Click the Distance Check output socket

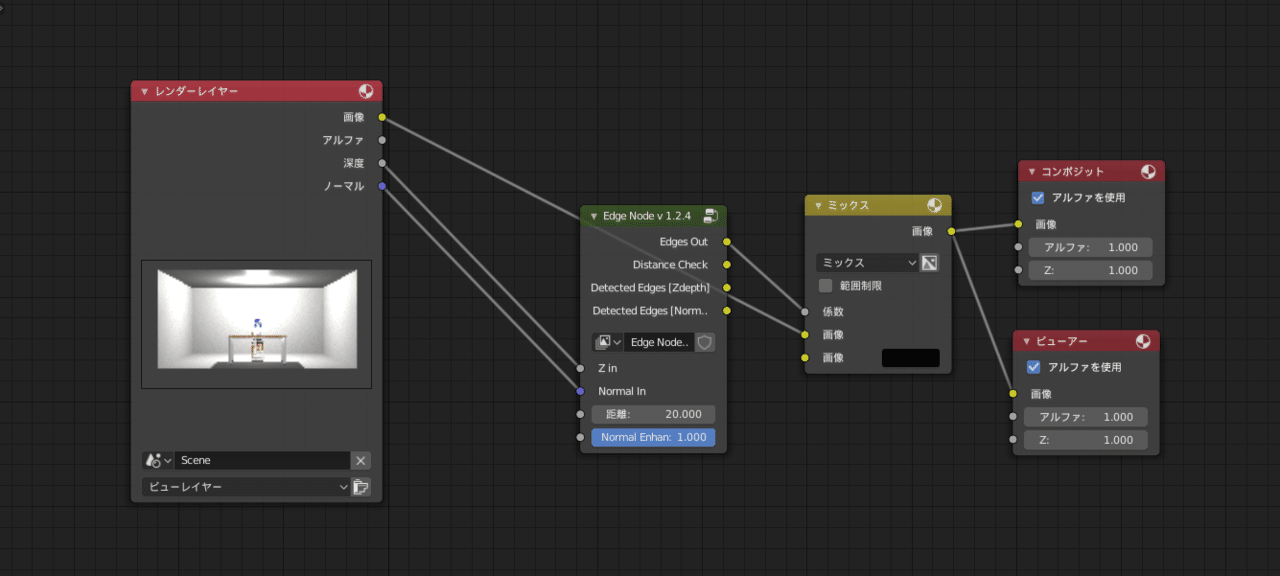(726, 265)
